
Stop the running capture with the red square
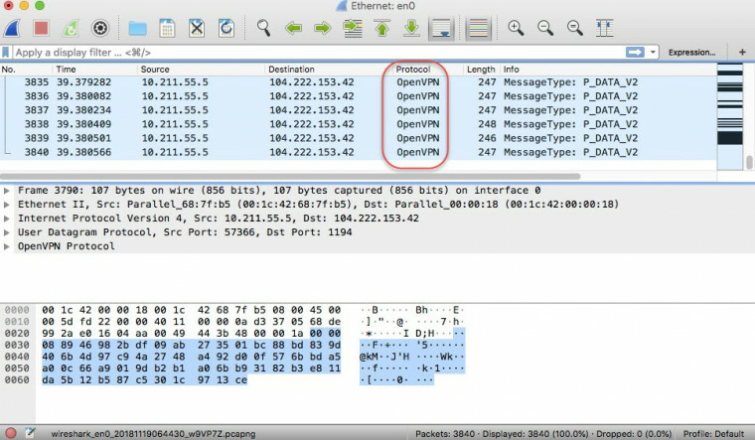41,28
